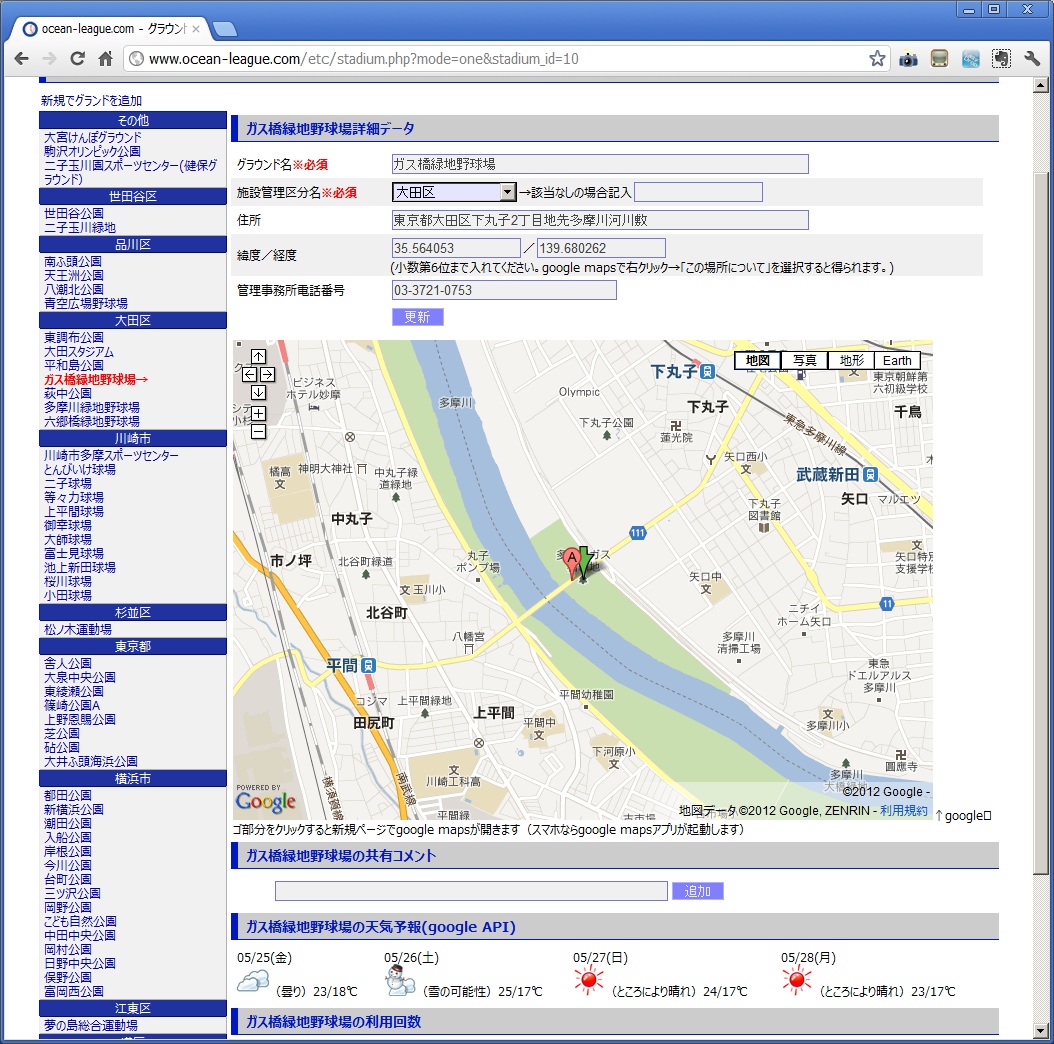Screen dimensions: 1054x1044
Task: Pan the map left with arrow button
Action: point(249,374)
